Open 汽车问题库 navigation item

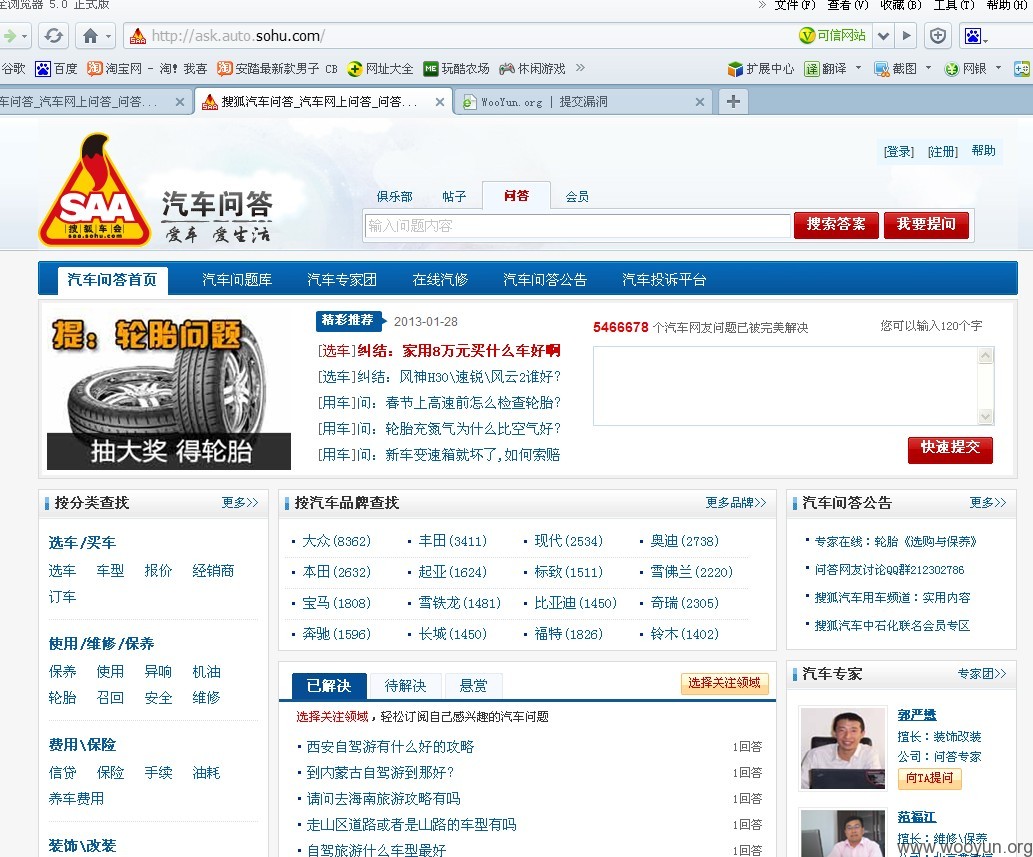[x=237, y=280]
